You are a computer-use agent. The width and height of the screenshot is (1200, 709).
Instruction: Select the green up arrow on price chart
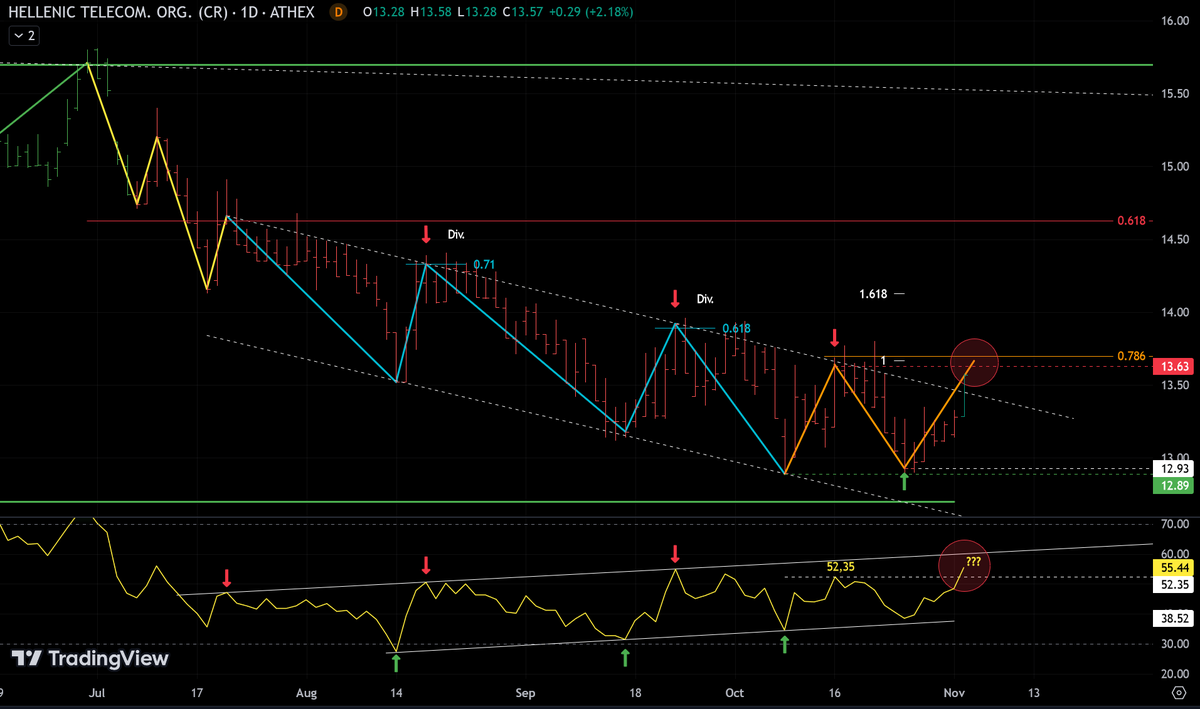click(x=905, y=482)
